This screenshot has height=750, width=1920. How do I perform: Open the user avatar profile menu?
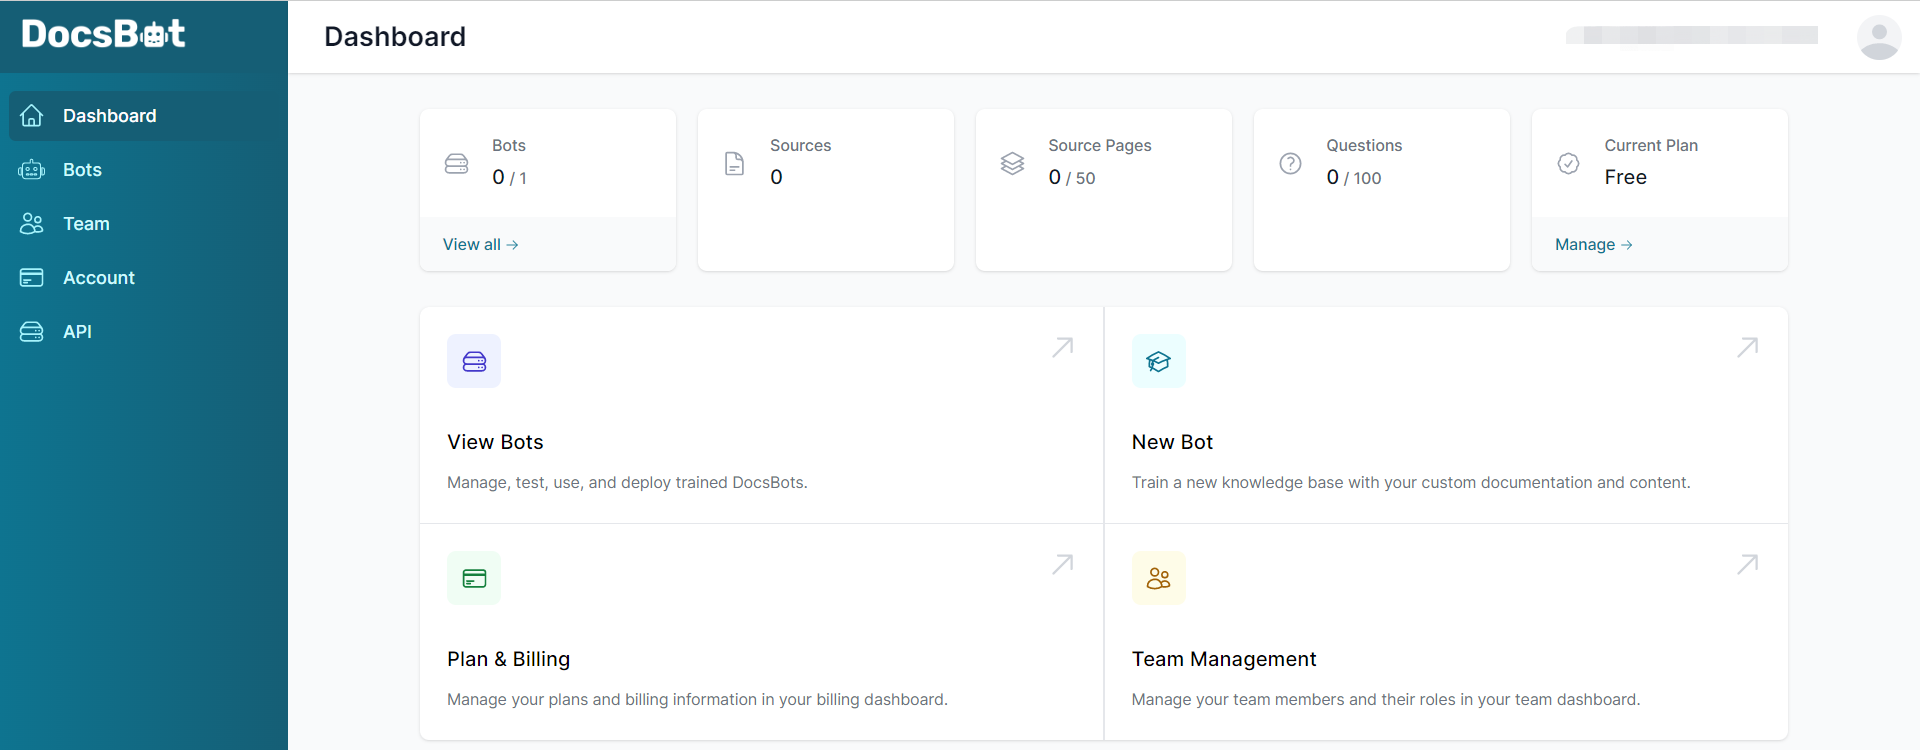pos(1879,37)
